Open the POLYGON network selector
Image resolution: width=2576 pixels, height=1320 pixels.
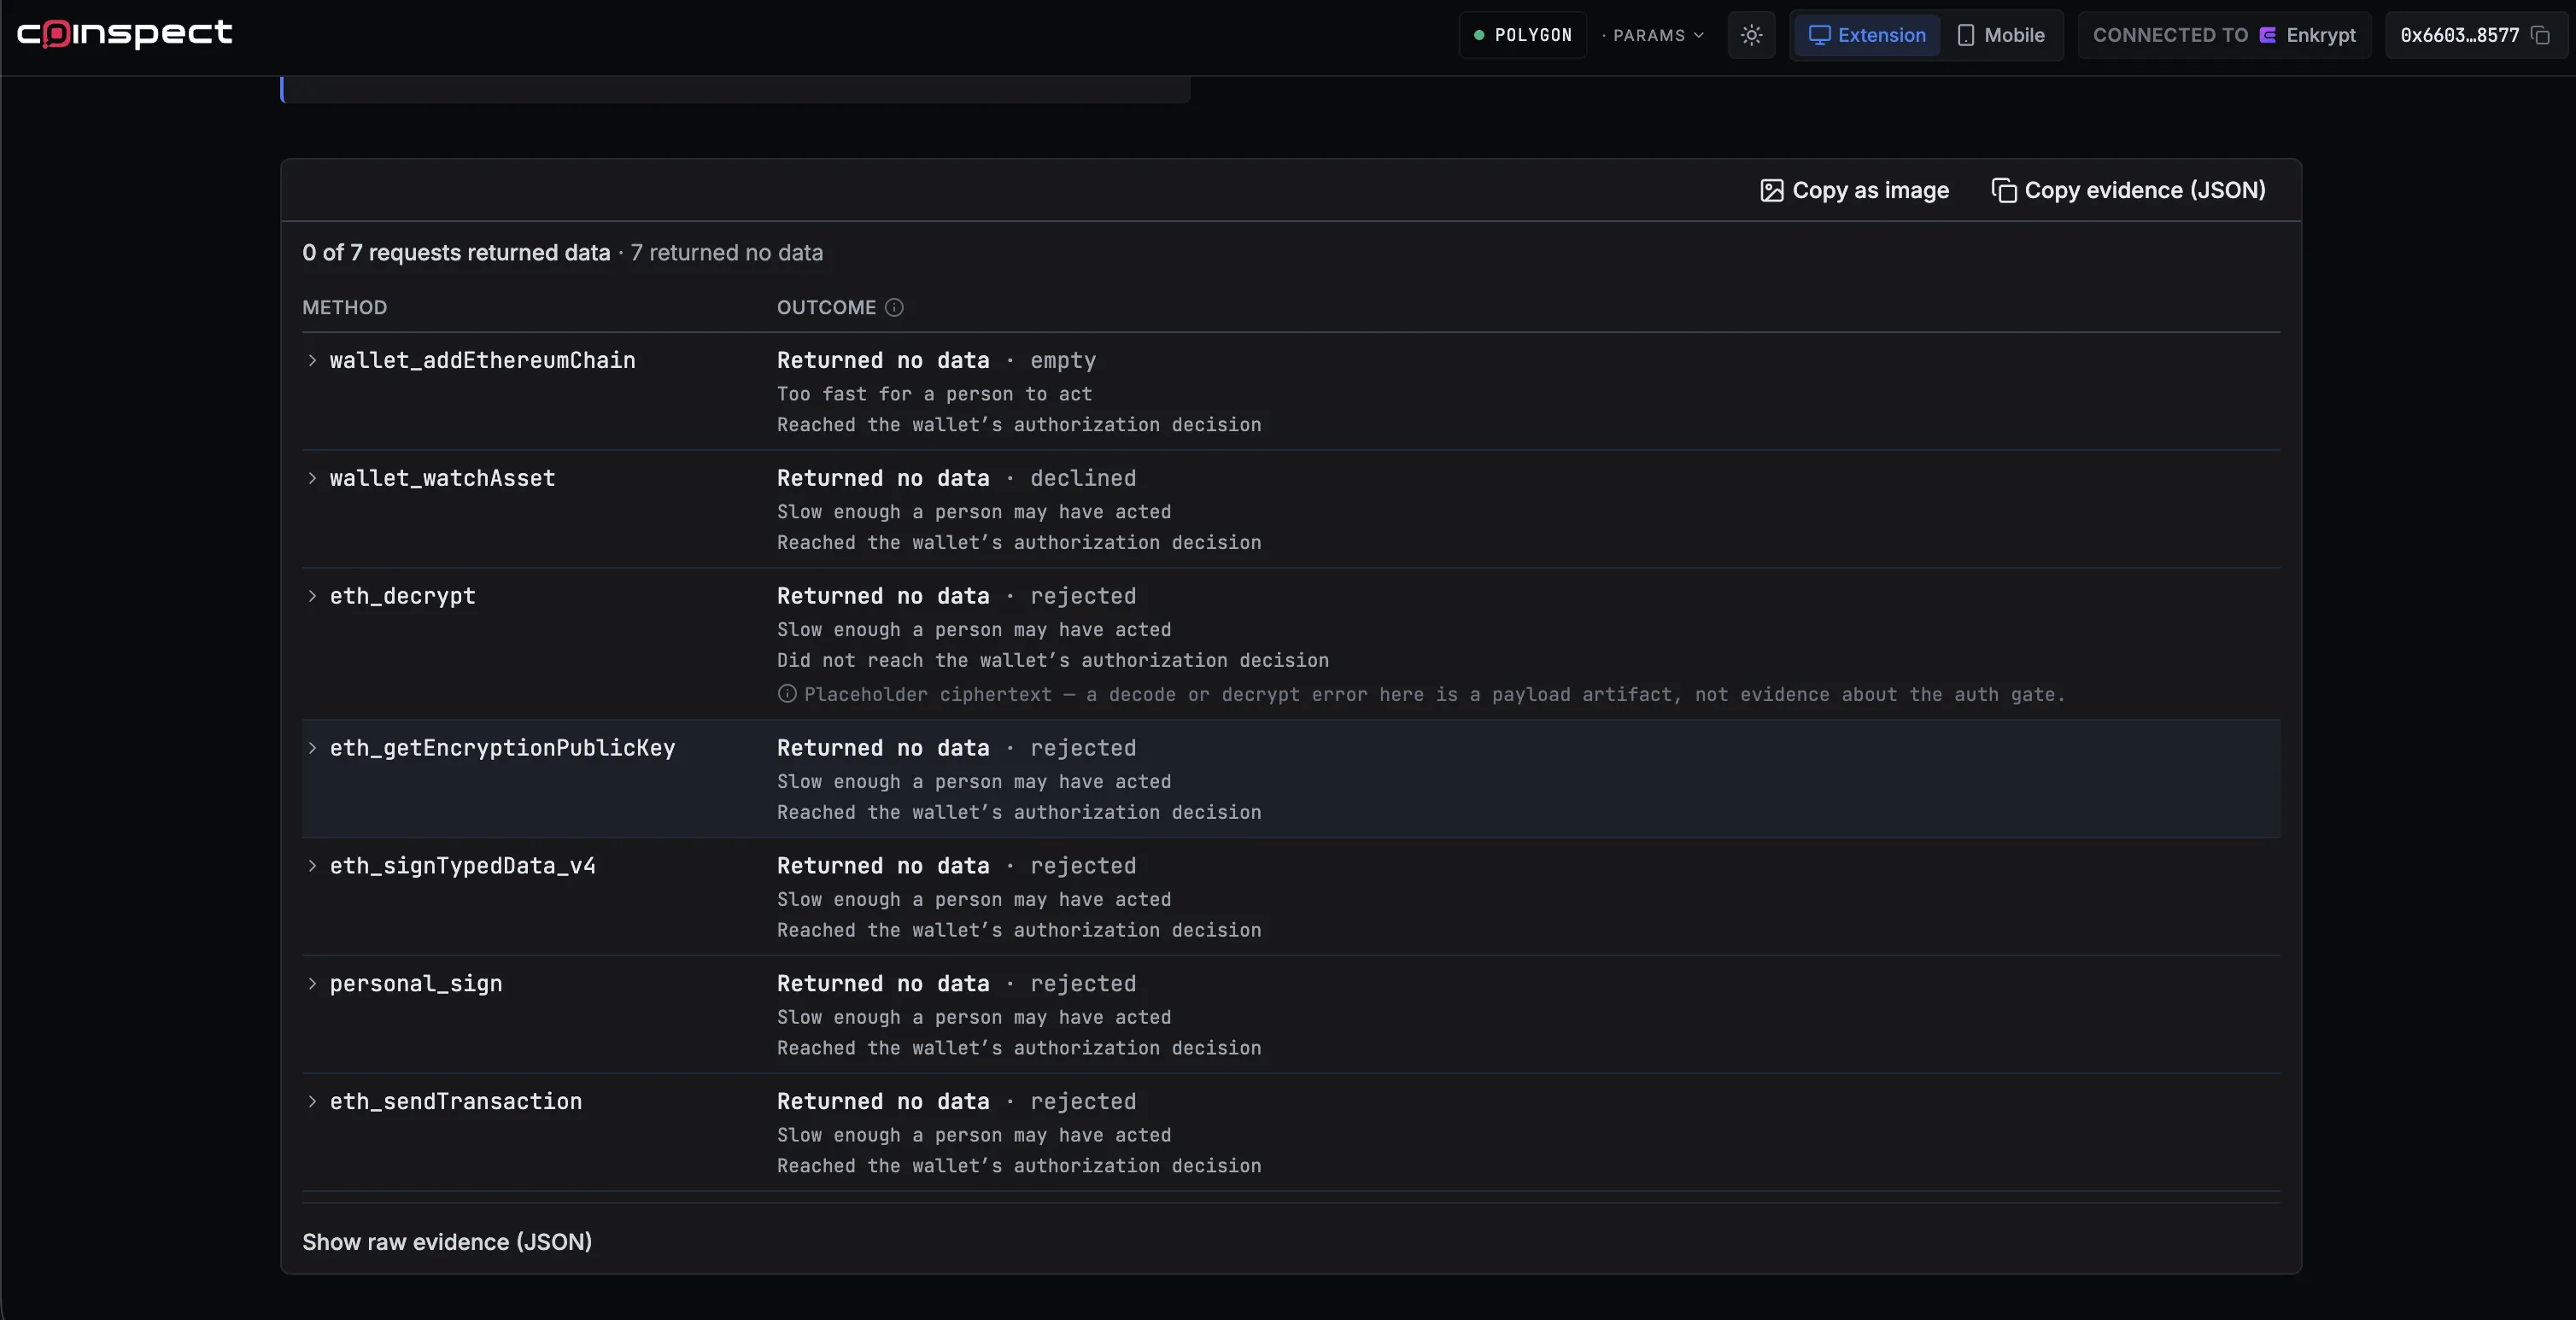(1523, 35)
